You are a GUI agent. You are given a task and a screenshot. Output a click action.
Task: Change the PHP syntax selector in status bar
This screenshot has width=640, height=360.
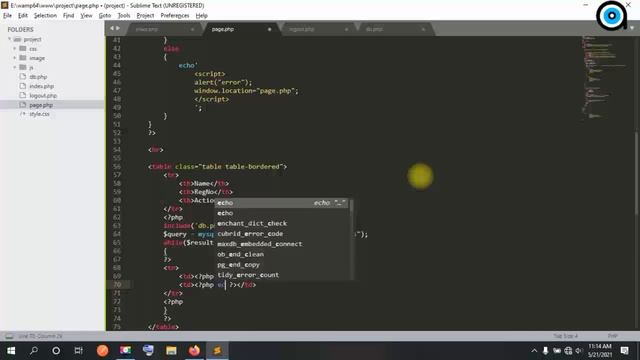pos(612,336)
